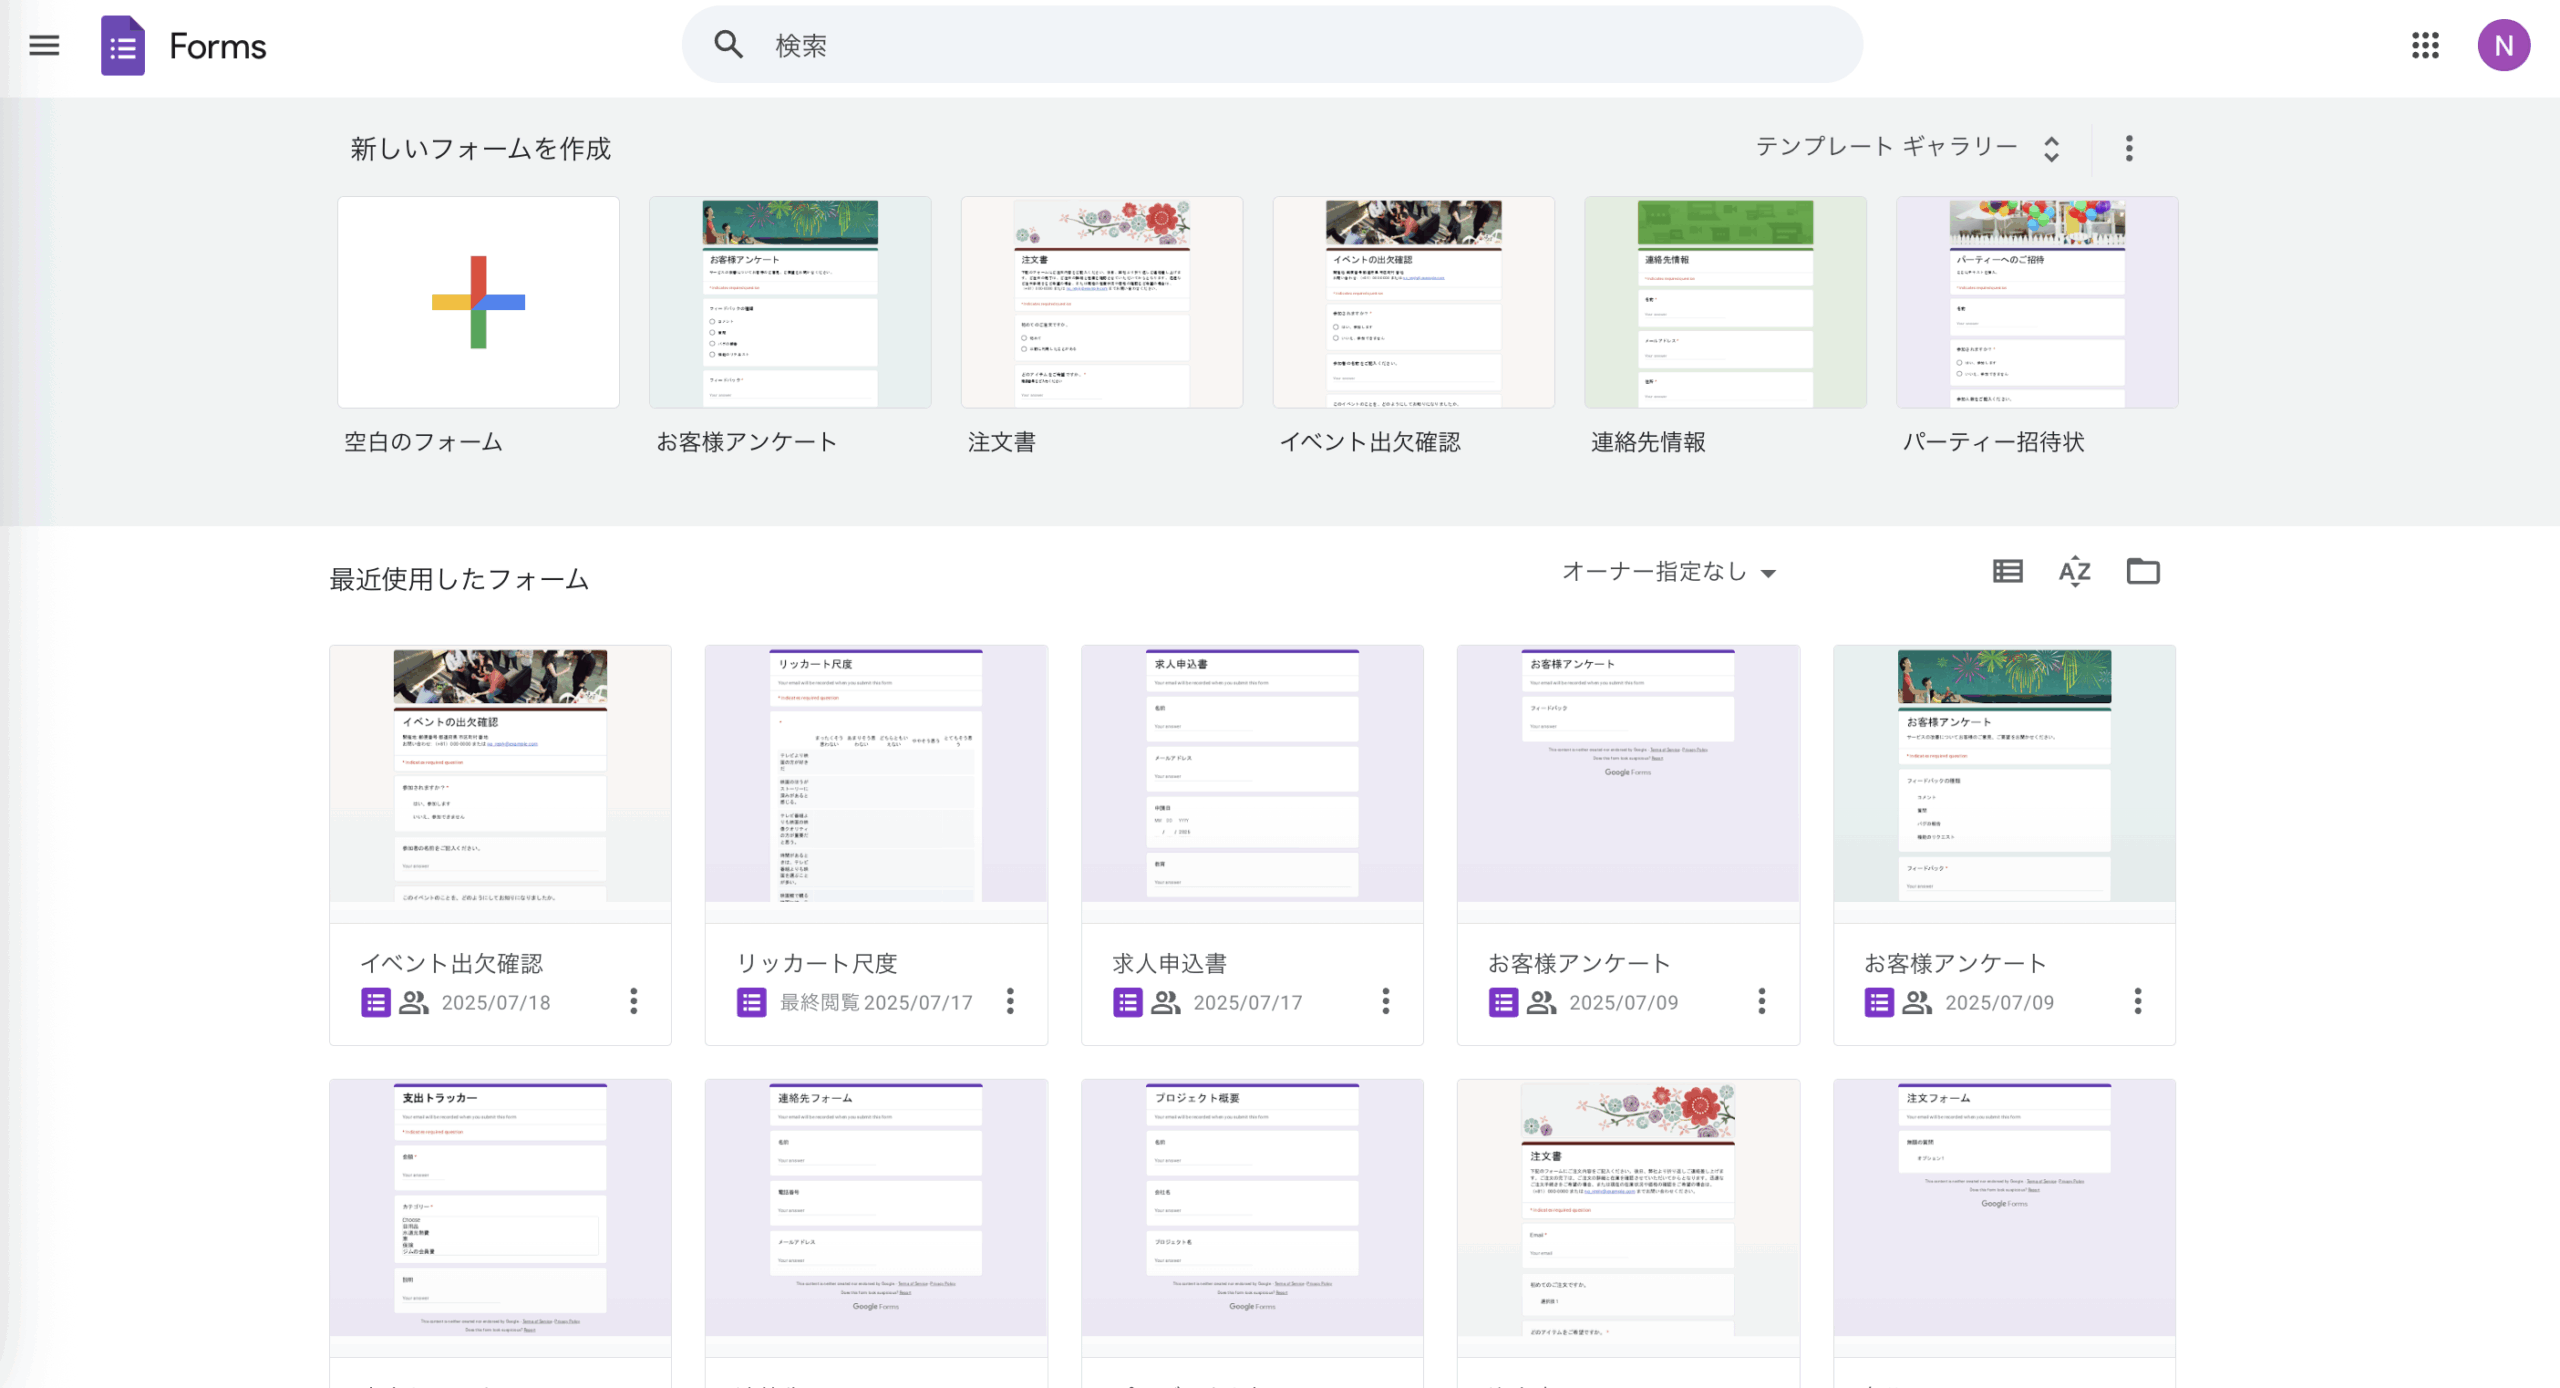Click inside the 検索 search field
Viewport: 2560px width, 1388px height.
[1100, 44]
